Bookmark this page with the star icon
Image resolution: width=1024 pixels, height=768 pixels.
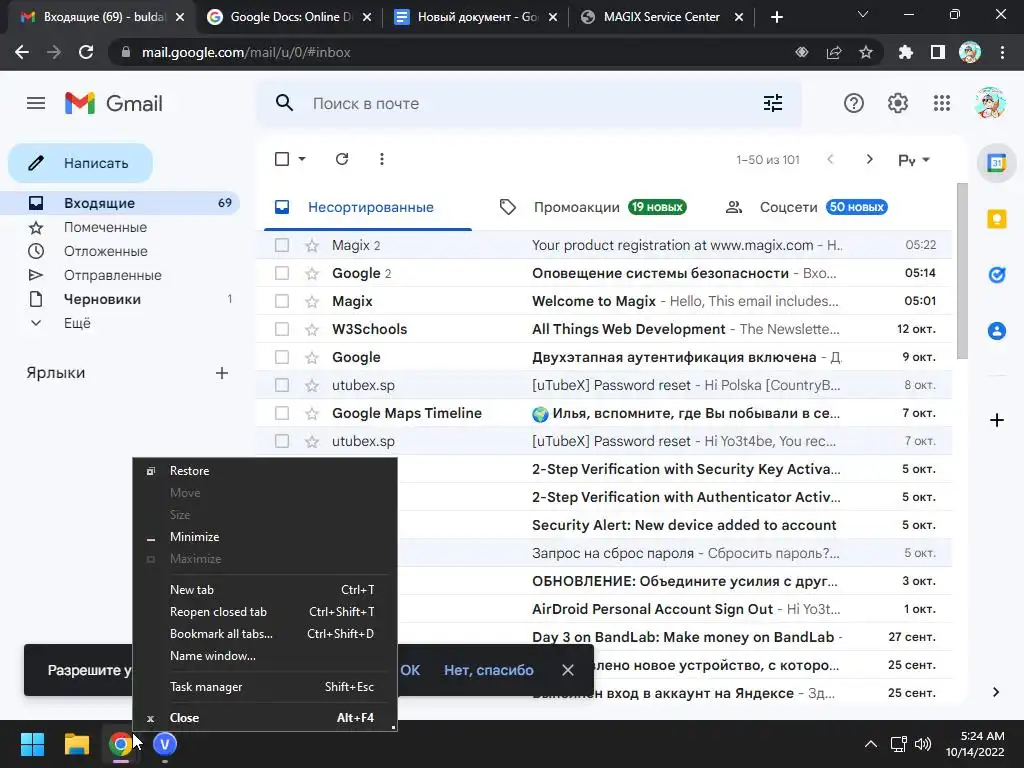coord(866,52)
